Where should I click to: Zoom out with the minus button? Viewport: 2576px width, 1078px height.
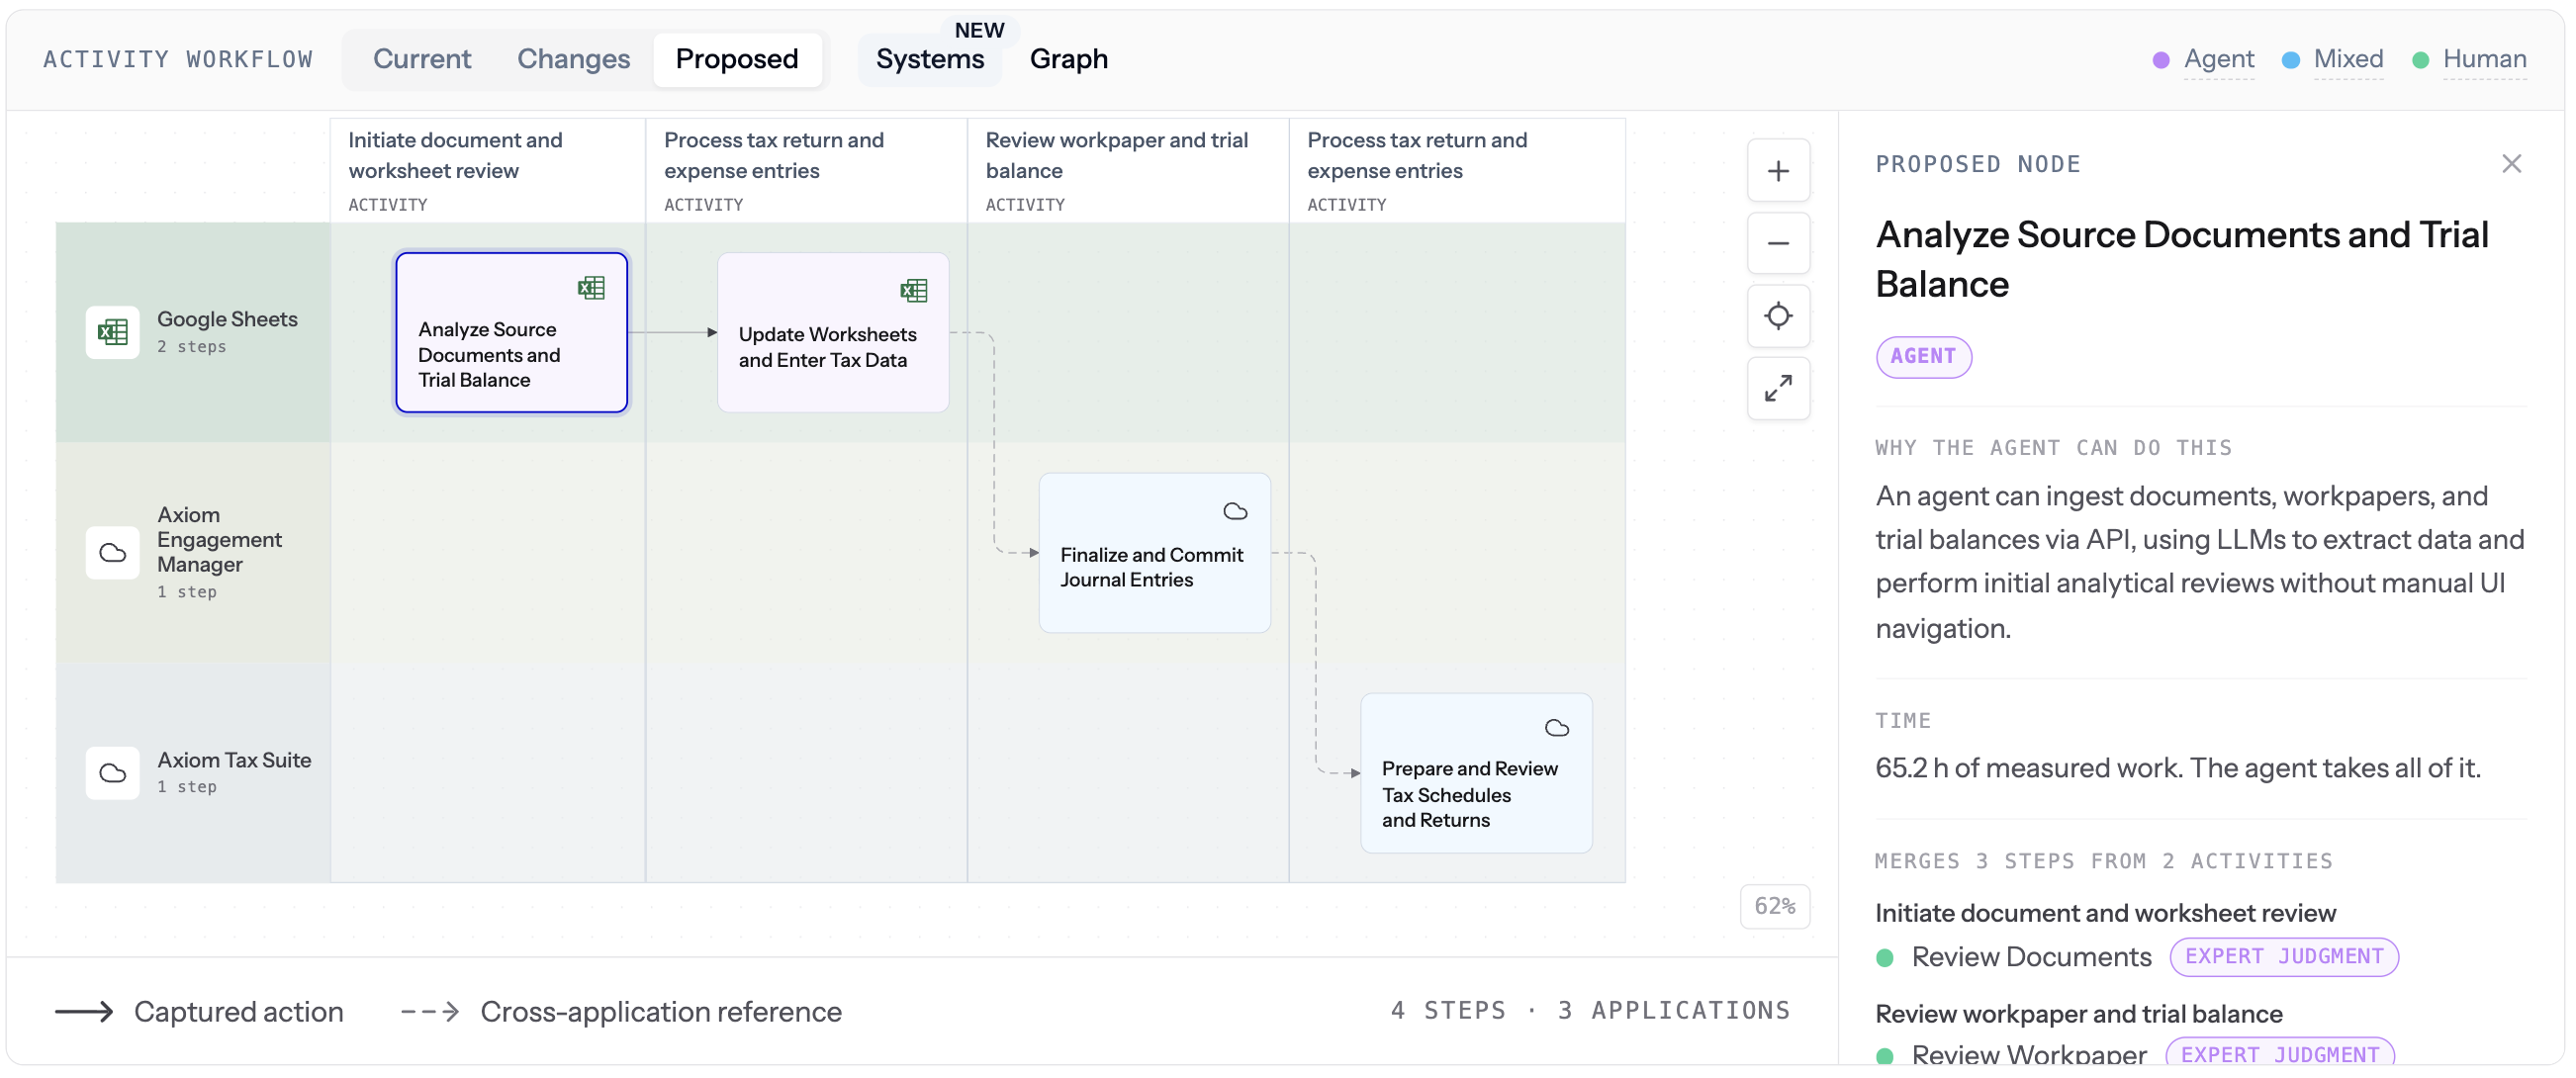[1778, 243]
